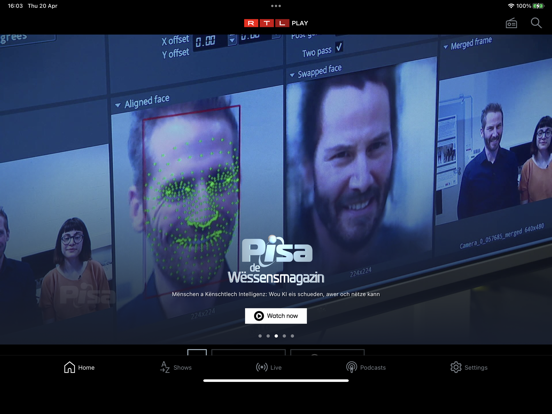Select fourth carousel page dot
This screenshot has height=414, width=552.
(284, 336)
